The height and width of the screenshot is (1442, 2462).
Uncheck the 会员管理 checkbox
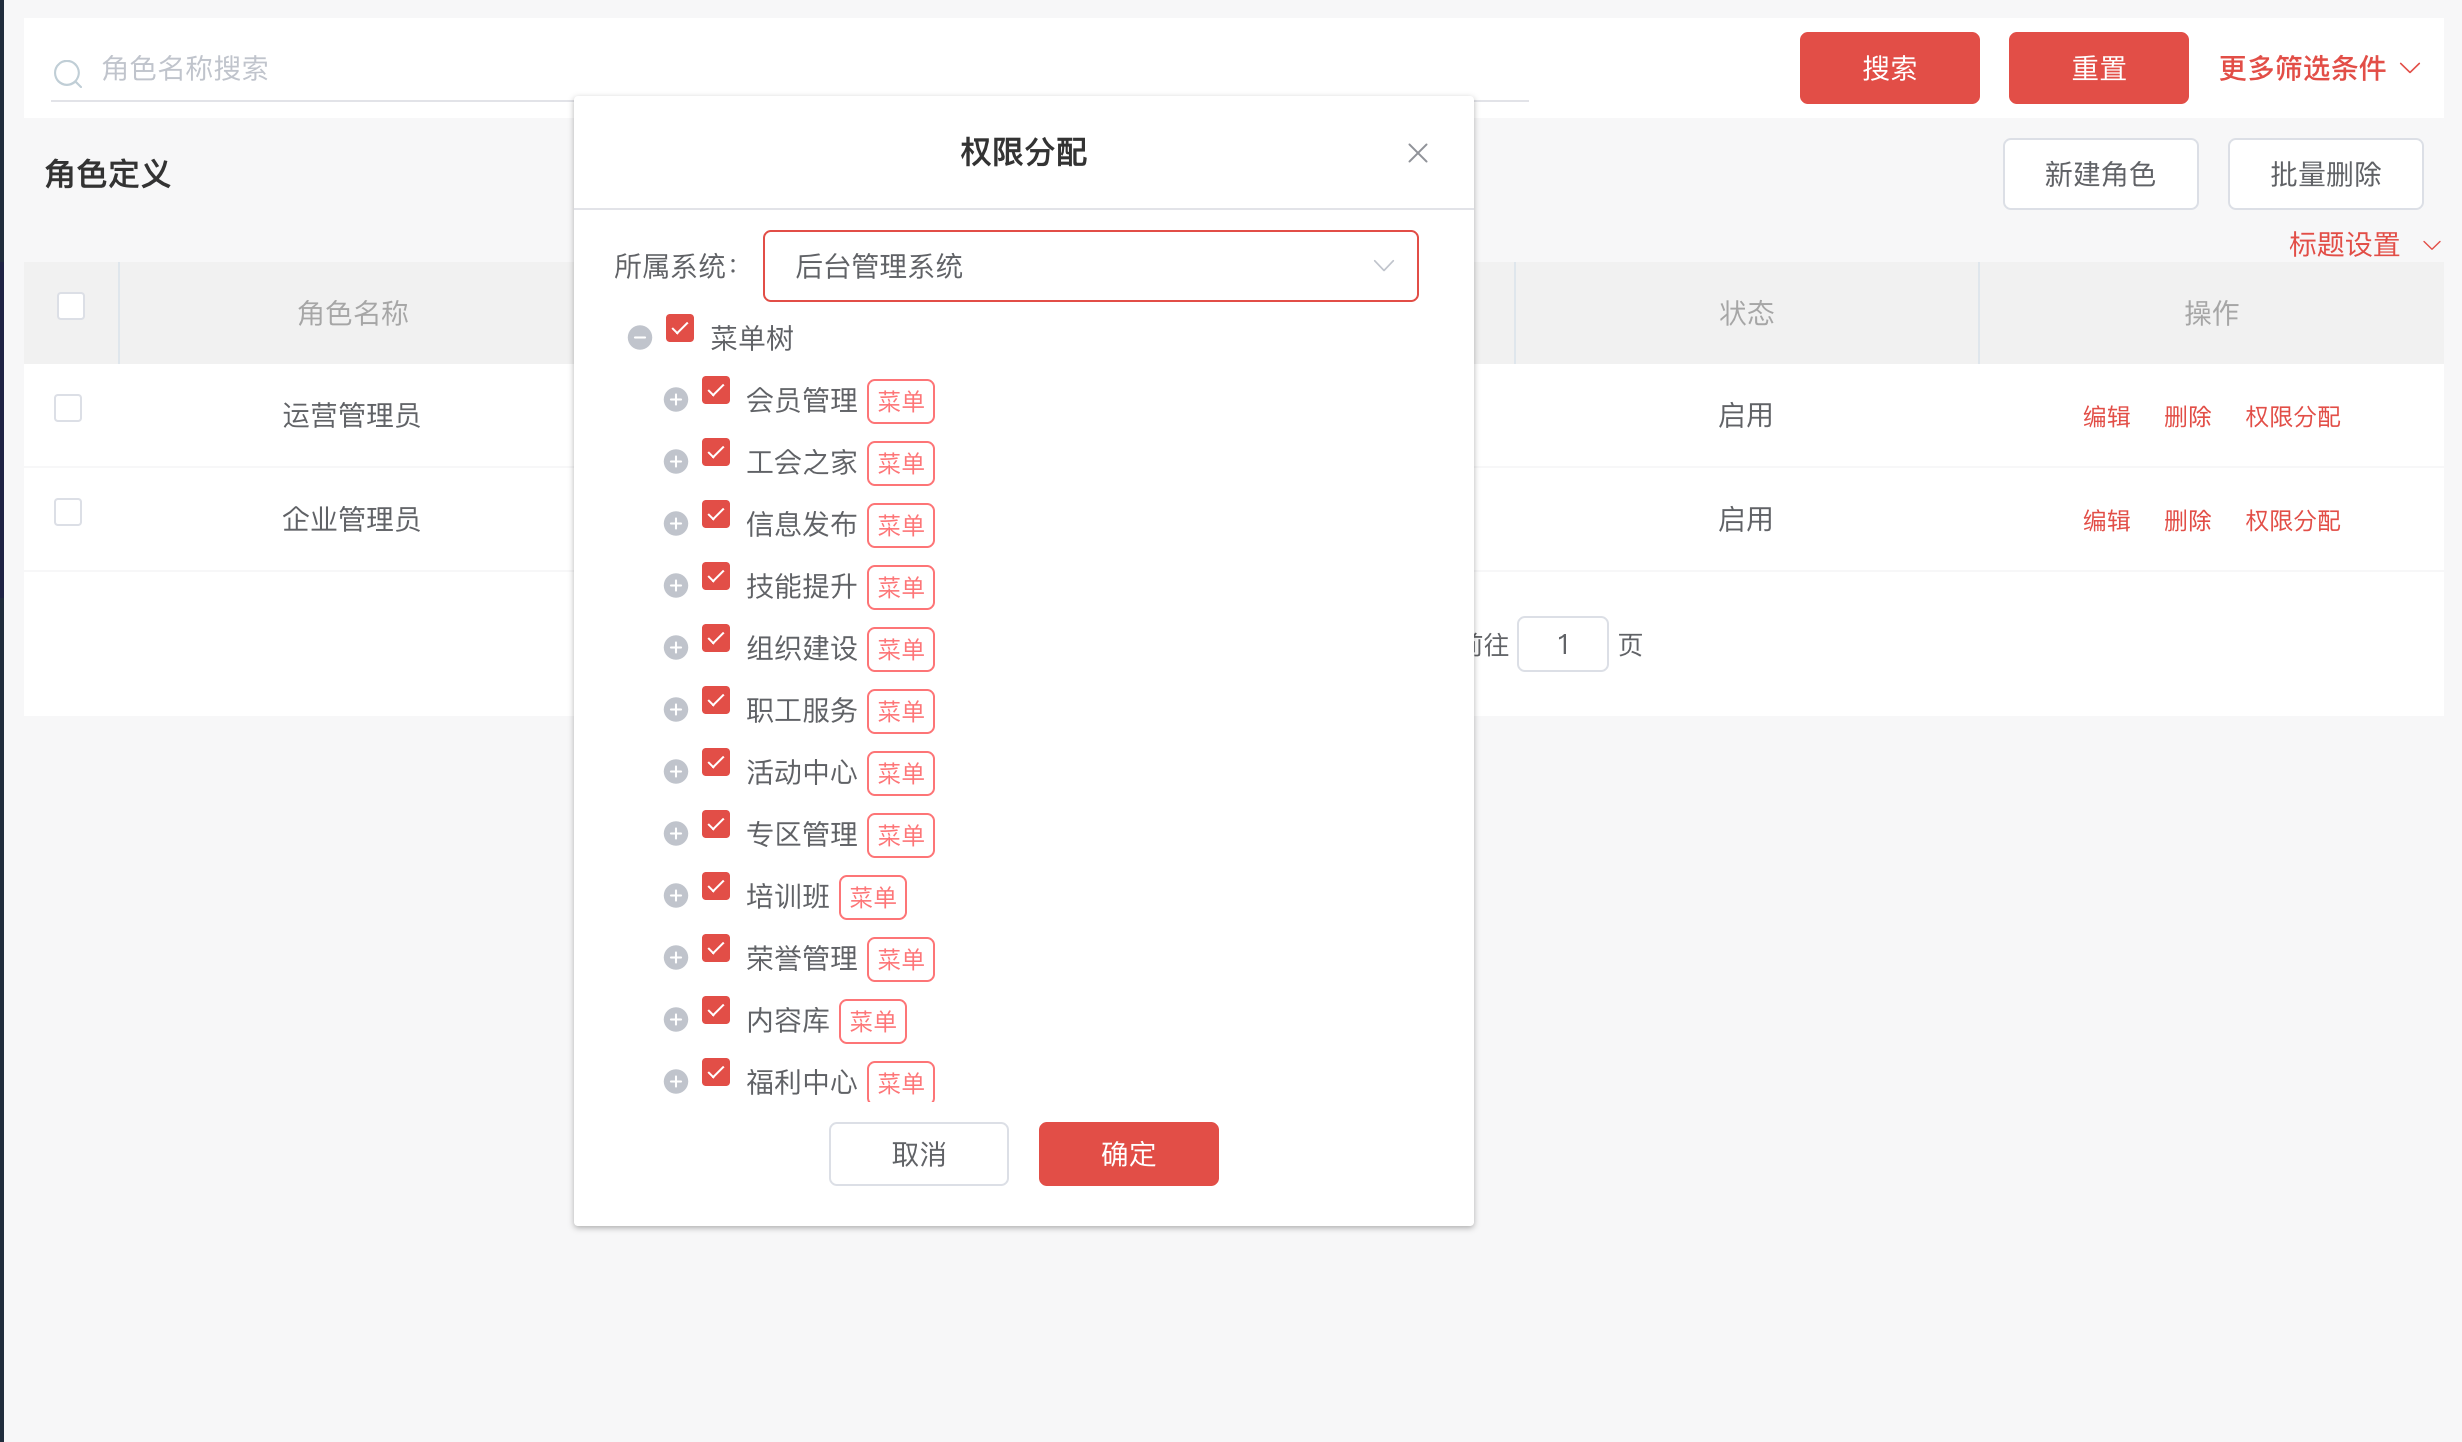pyautogui.click(x=716, y=390)
